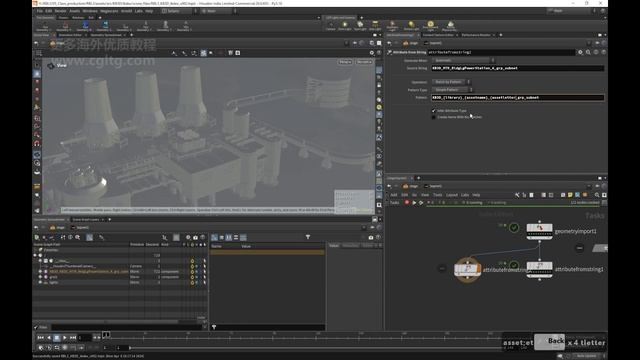The width and height of the screenshot is (640, 360).
Task: Jump to the first frame
Action: point(40,338)
